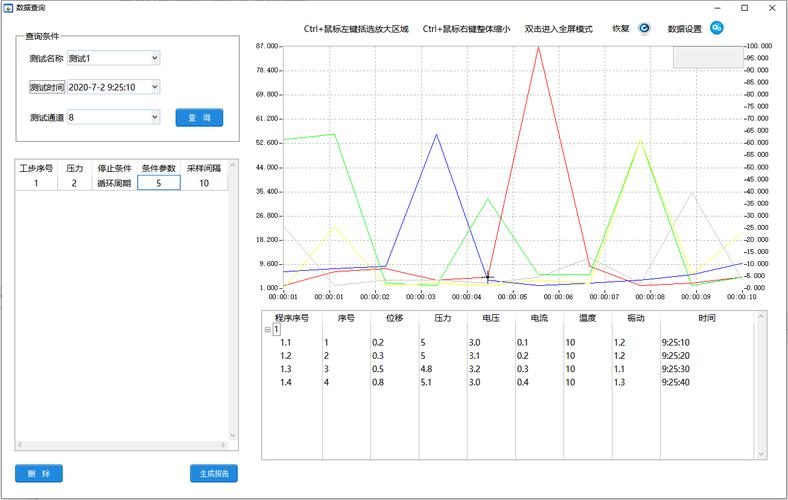
Task: Click the Ctrl+鼠标左键框选放大区域 hint text
Action: pos(356,29)
